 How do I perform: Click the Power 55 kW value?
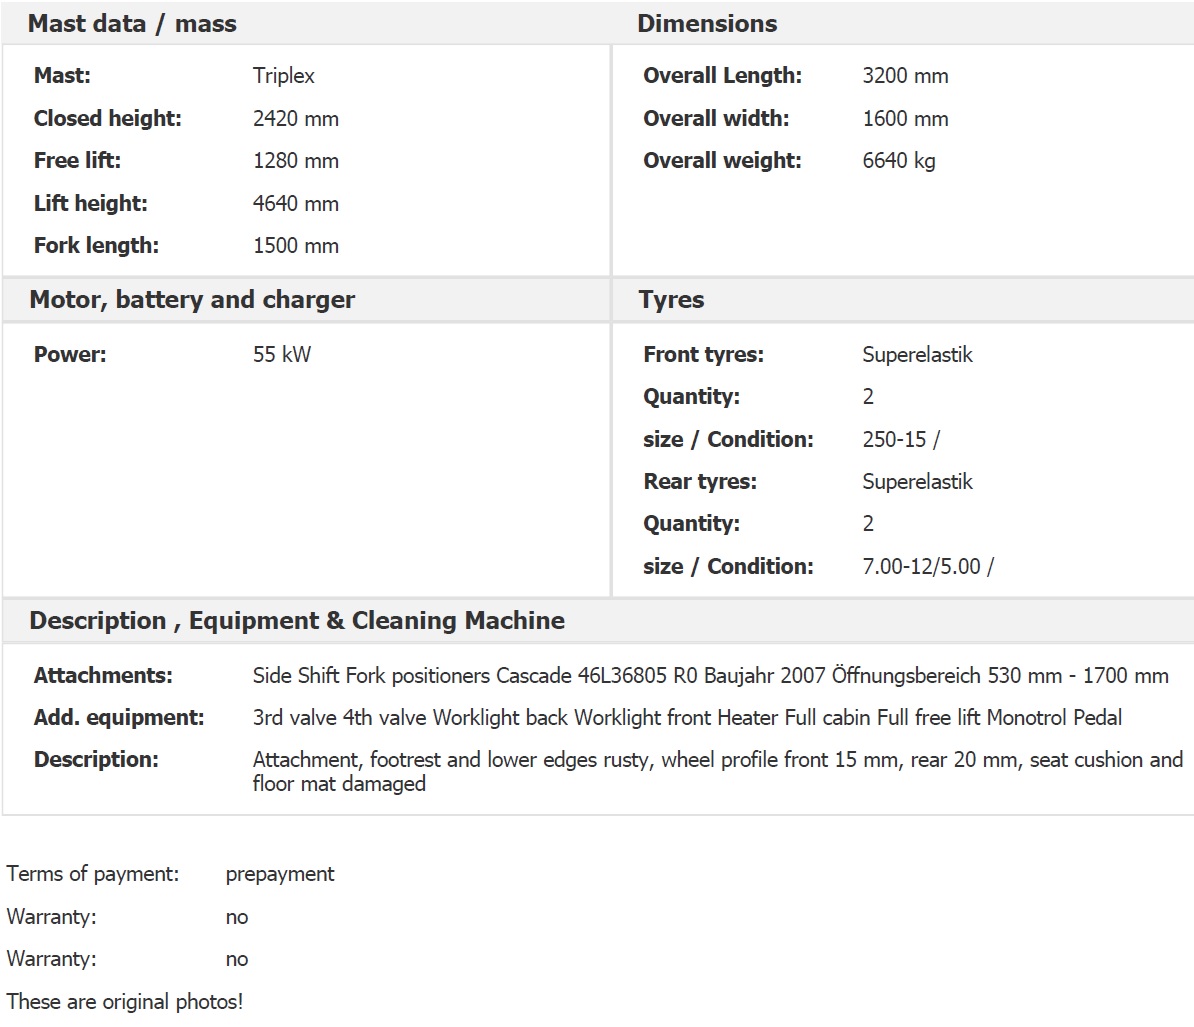[x=282, y=355]
